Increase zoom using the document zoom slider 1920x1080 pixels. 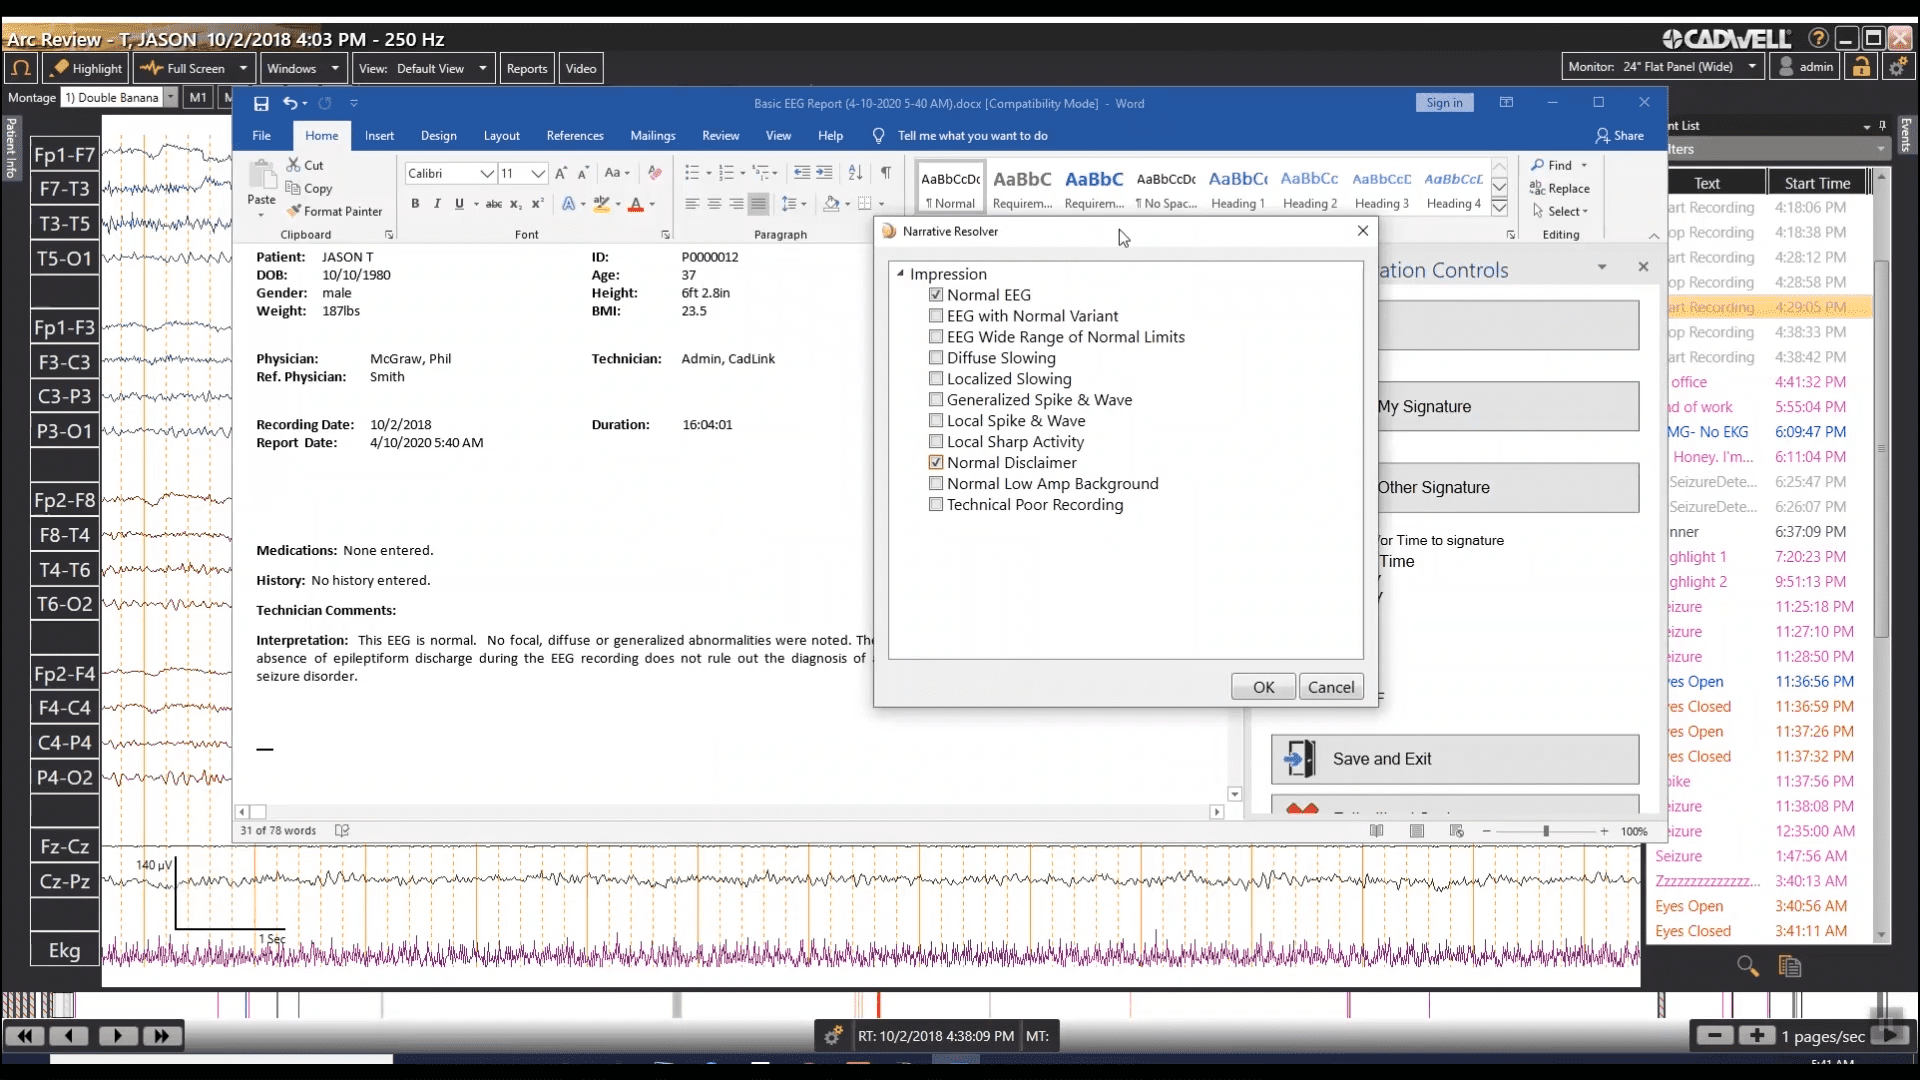coord(1603,831)
